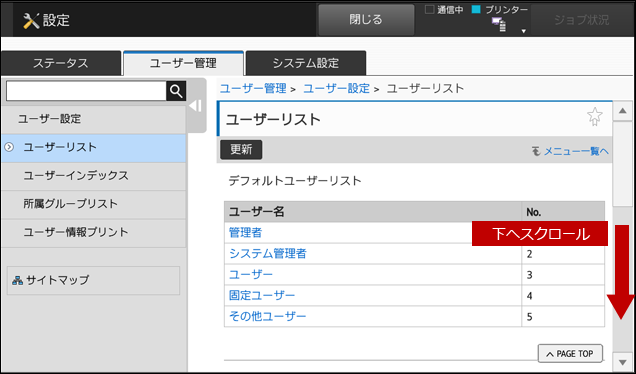Screen dimensions: 636x374
Task: Open the 管理者 user link
Action: (x=245, y=233)
